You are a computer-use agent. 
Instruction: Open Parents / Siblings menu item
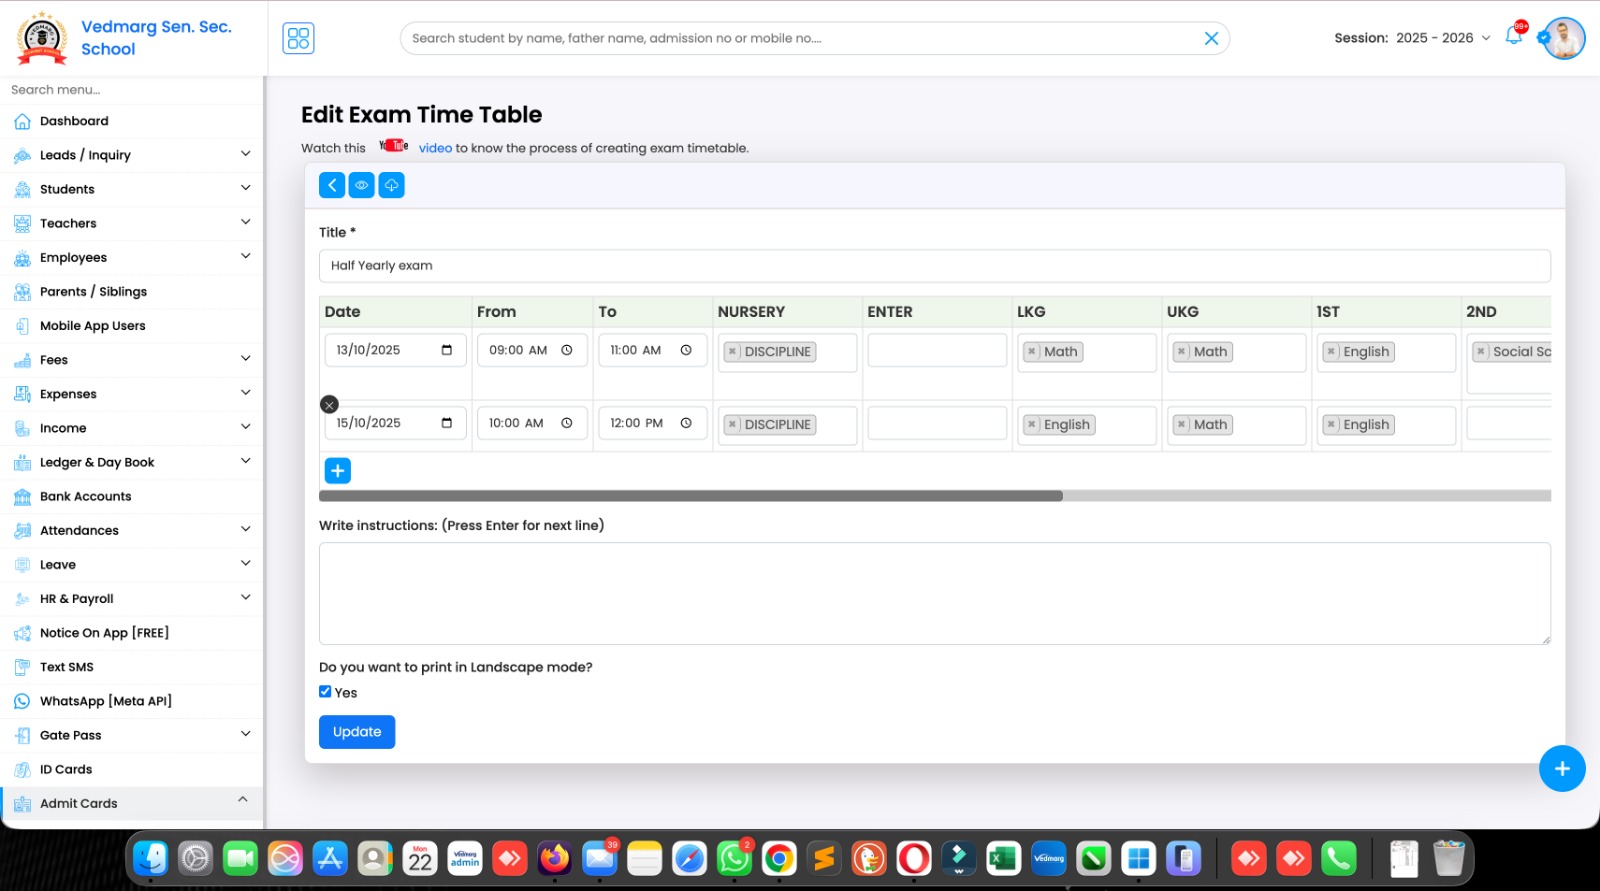click(132, 291)
